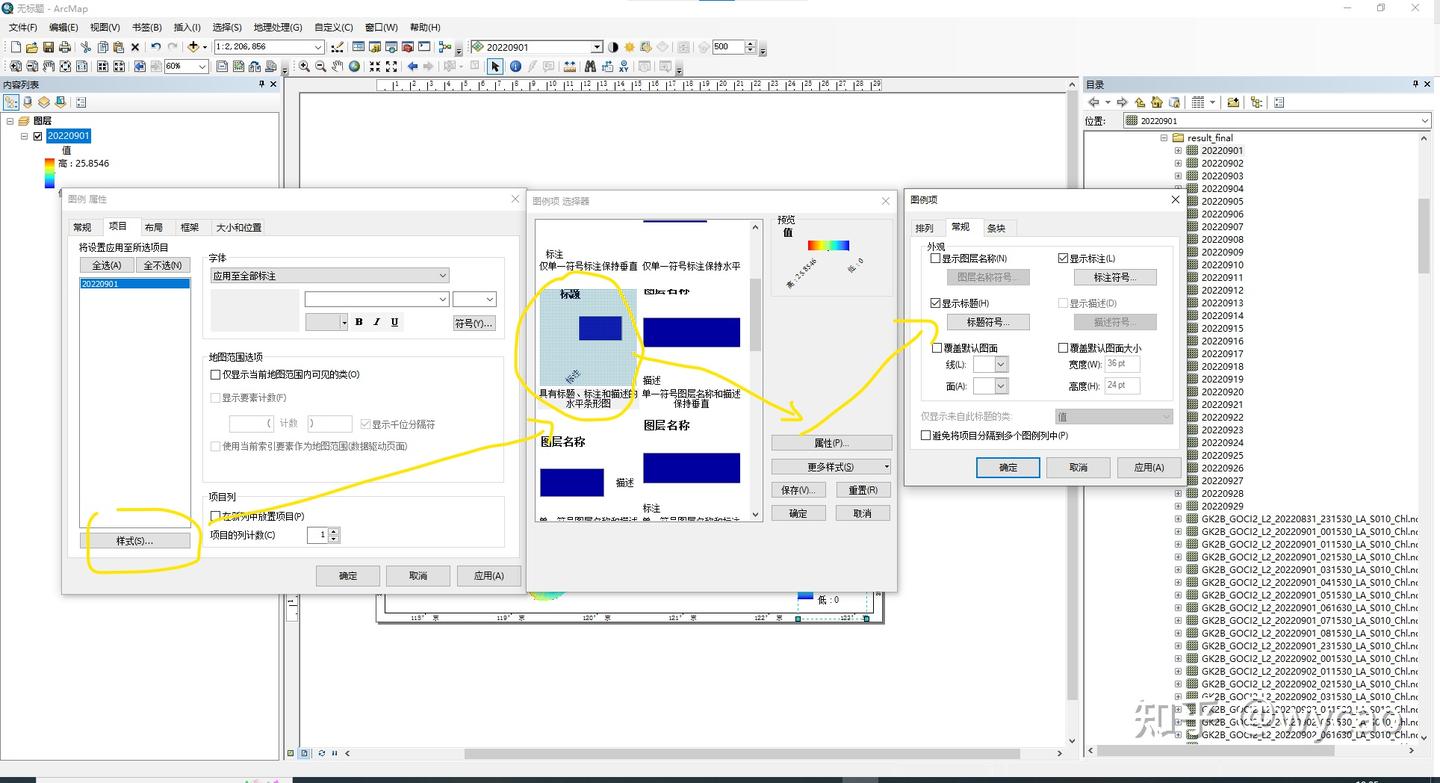This screenshot has height=783, width=1440.
Task: Switch to List By Drawing Order
Action: point(11,102)
